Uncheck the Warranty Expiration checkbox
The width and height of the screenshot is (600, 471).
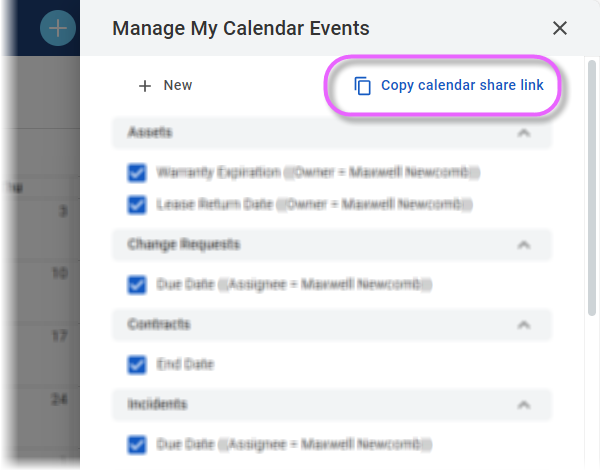tap(137, 173)
